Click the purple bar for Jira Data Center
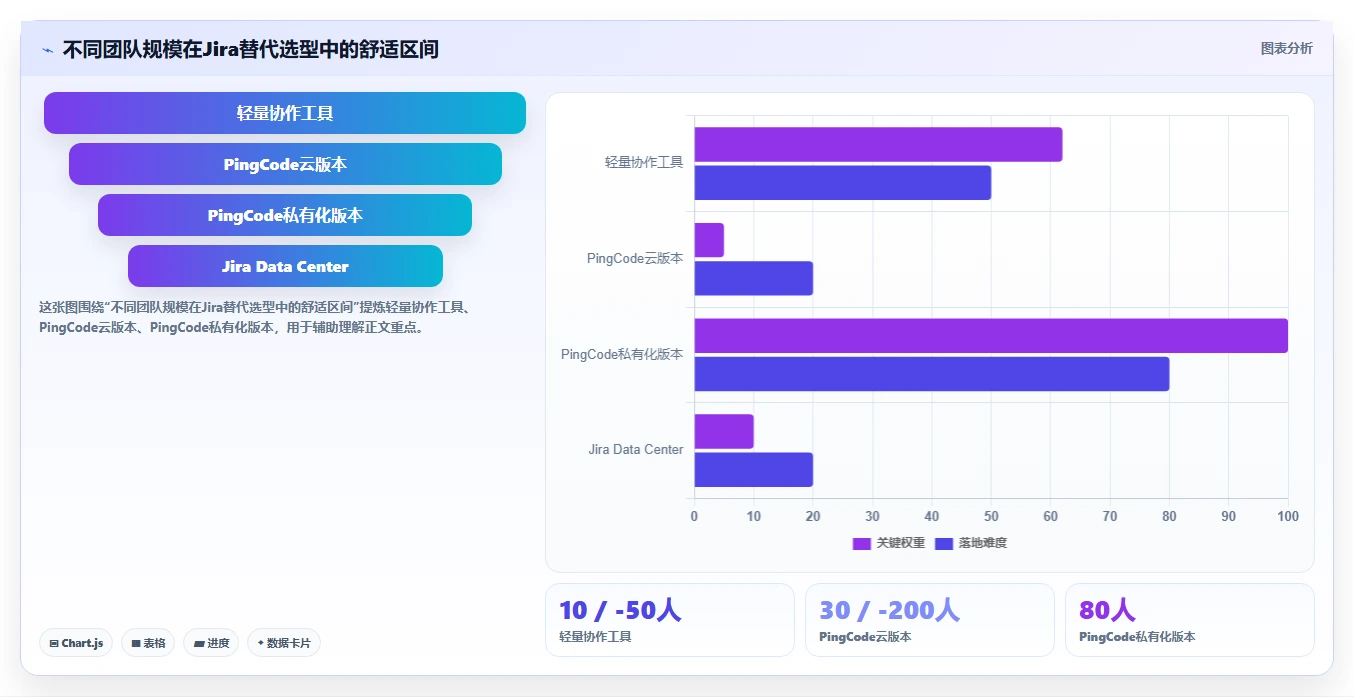 (x=724, y=431)
